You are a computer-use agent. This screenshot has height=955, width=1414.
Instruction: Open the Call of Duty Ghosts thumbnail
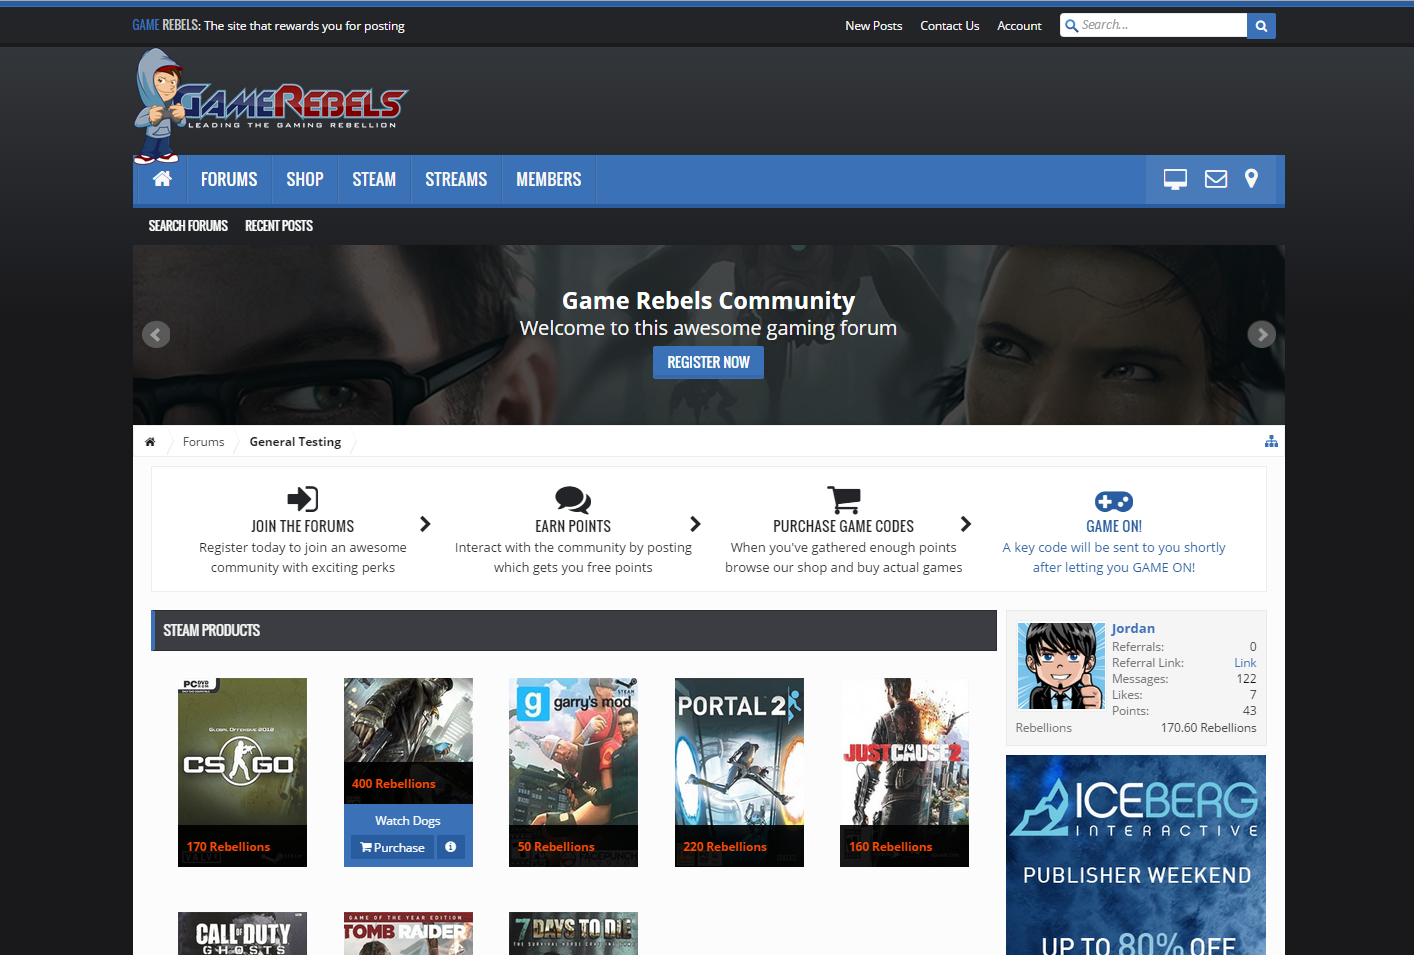pyautogui.click(x=242, y=934)
